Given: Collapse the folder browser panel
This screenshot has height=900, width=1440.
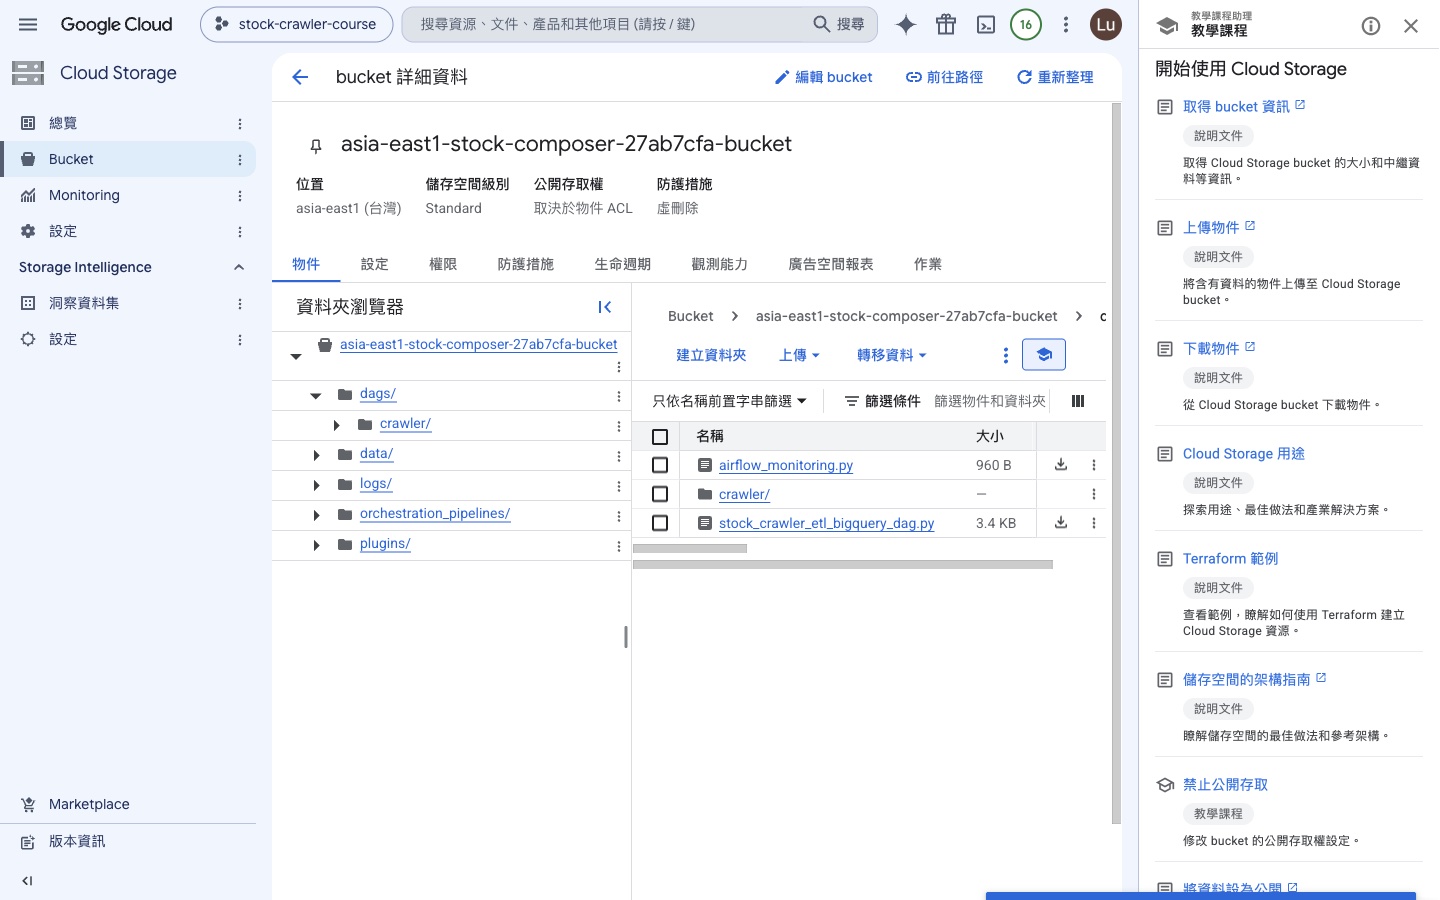Looking at the screenshot, I should (604, 307).
